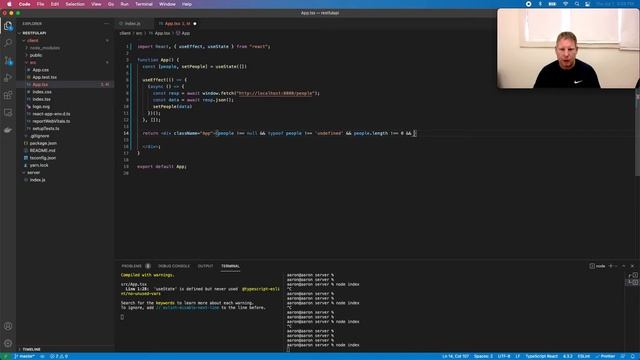Open Spotlight search in macOS menu bar
This screenshot has height=360, width=640.
(577, 4)
